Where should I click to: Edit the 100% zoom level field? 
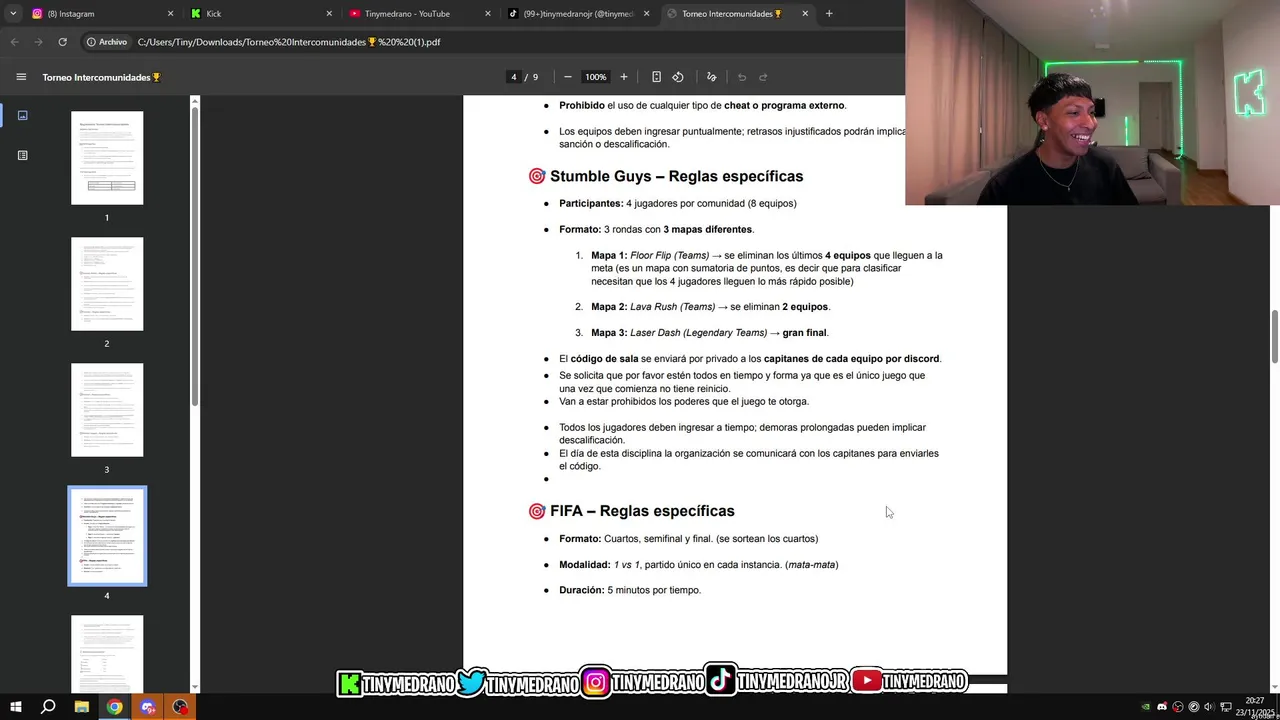click(596, 77)
